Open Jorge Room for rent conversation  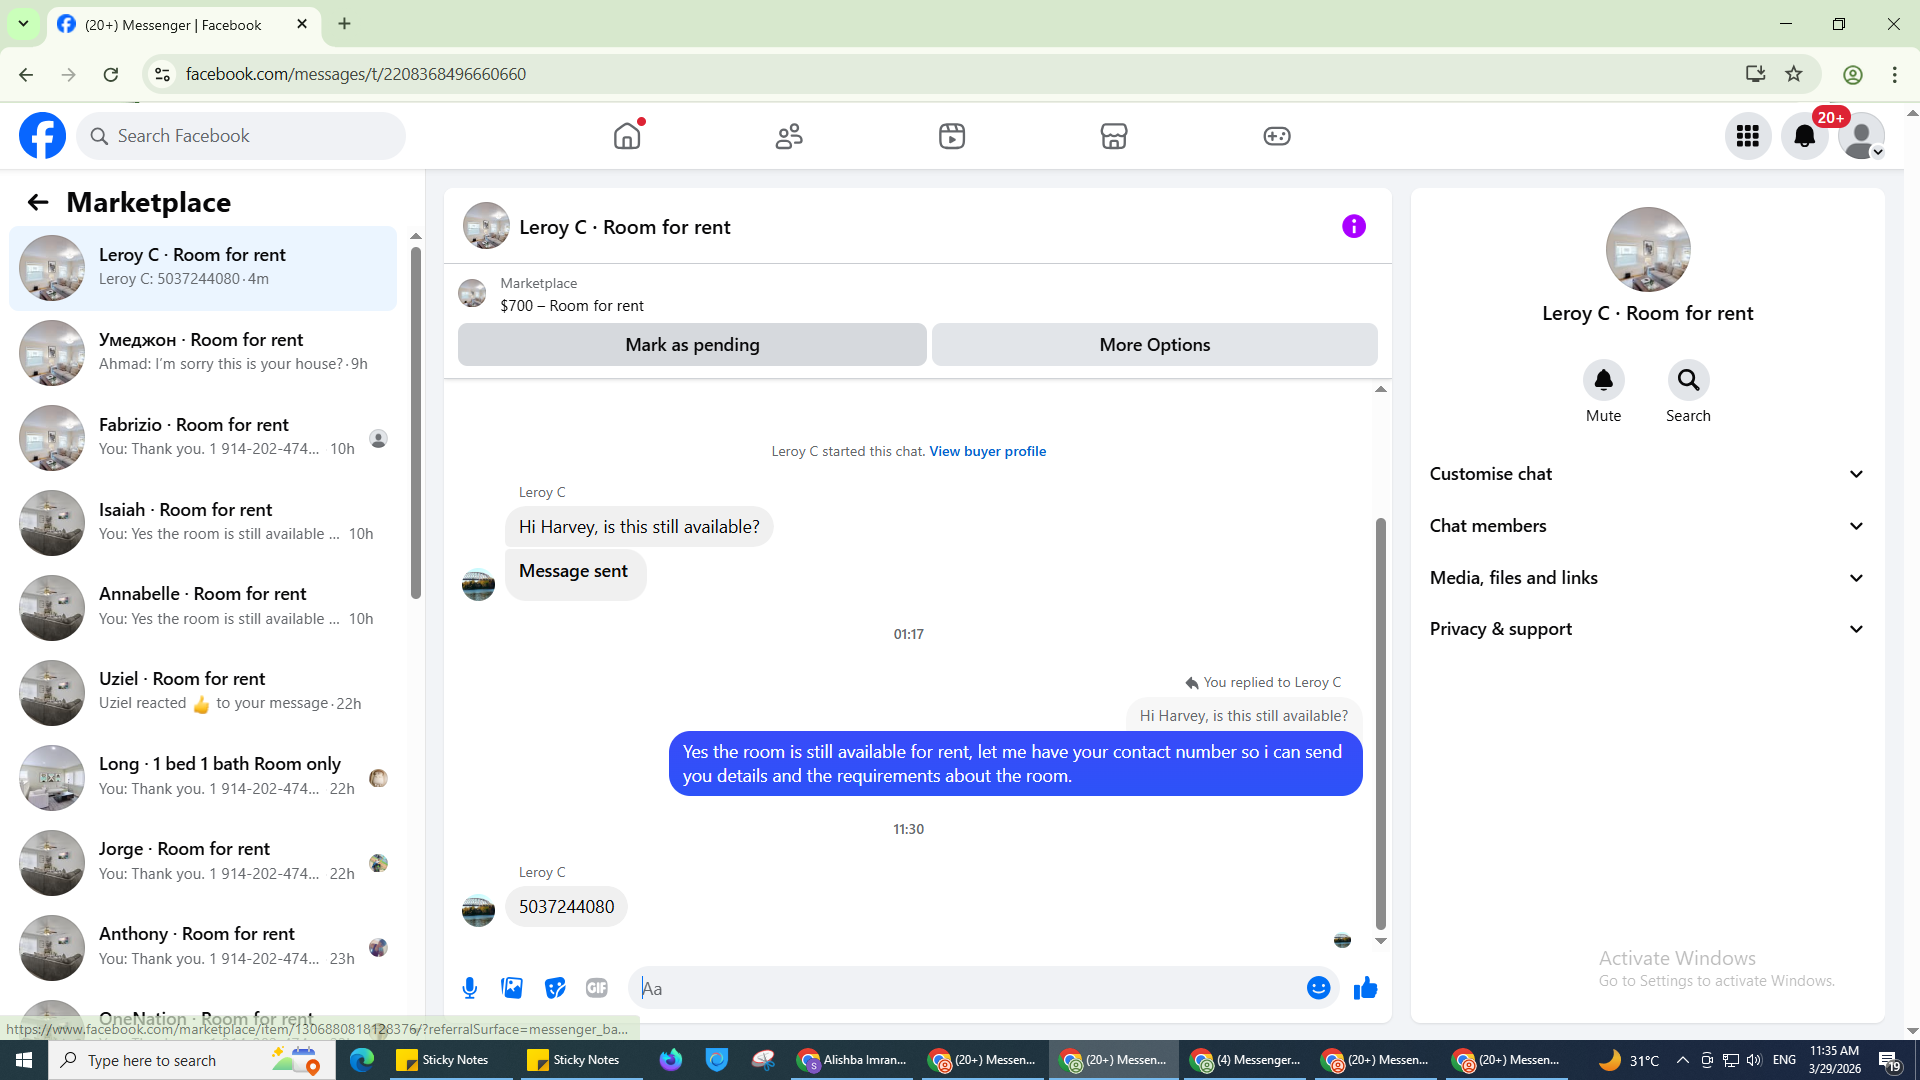[203, 862]
